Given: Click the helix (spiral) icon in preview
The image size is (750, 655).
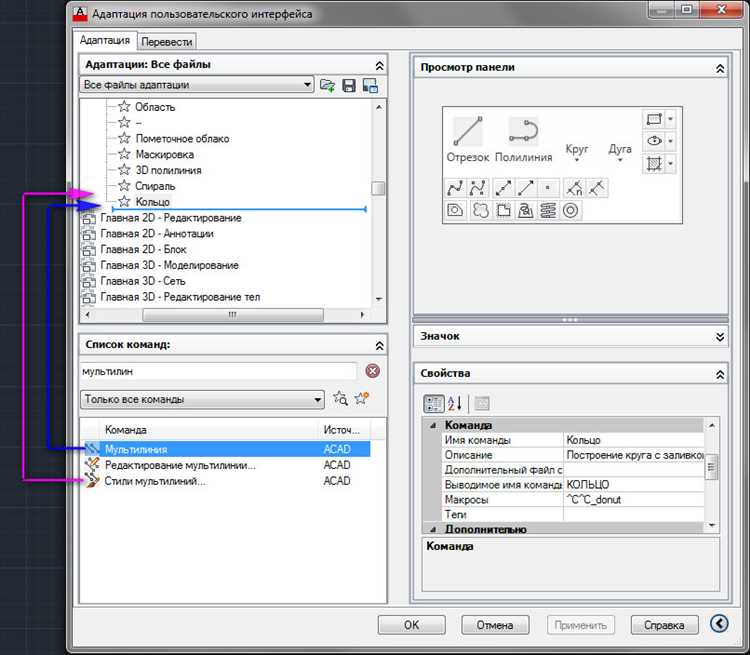Looking at the screenshot, I should tap(548, 210).
